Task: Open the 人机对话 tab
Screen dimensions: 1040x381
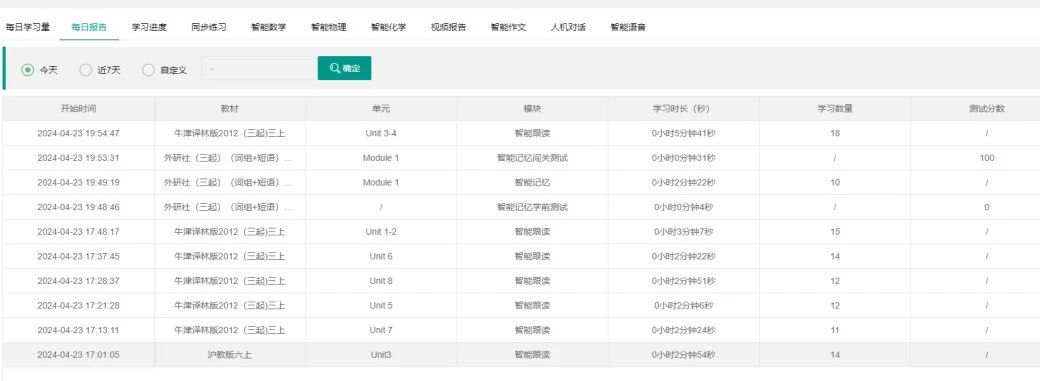Action: pos(568,27)
